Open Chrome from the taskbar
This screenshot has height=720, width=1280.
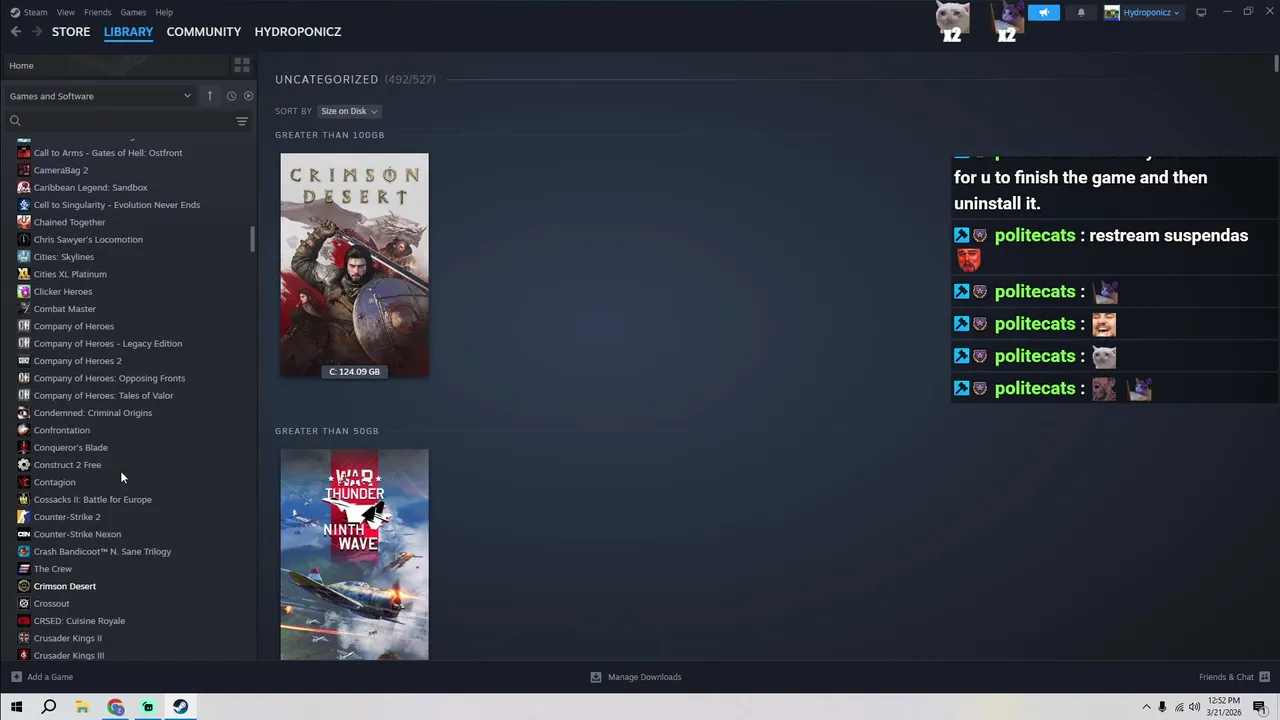(116, 707)
